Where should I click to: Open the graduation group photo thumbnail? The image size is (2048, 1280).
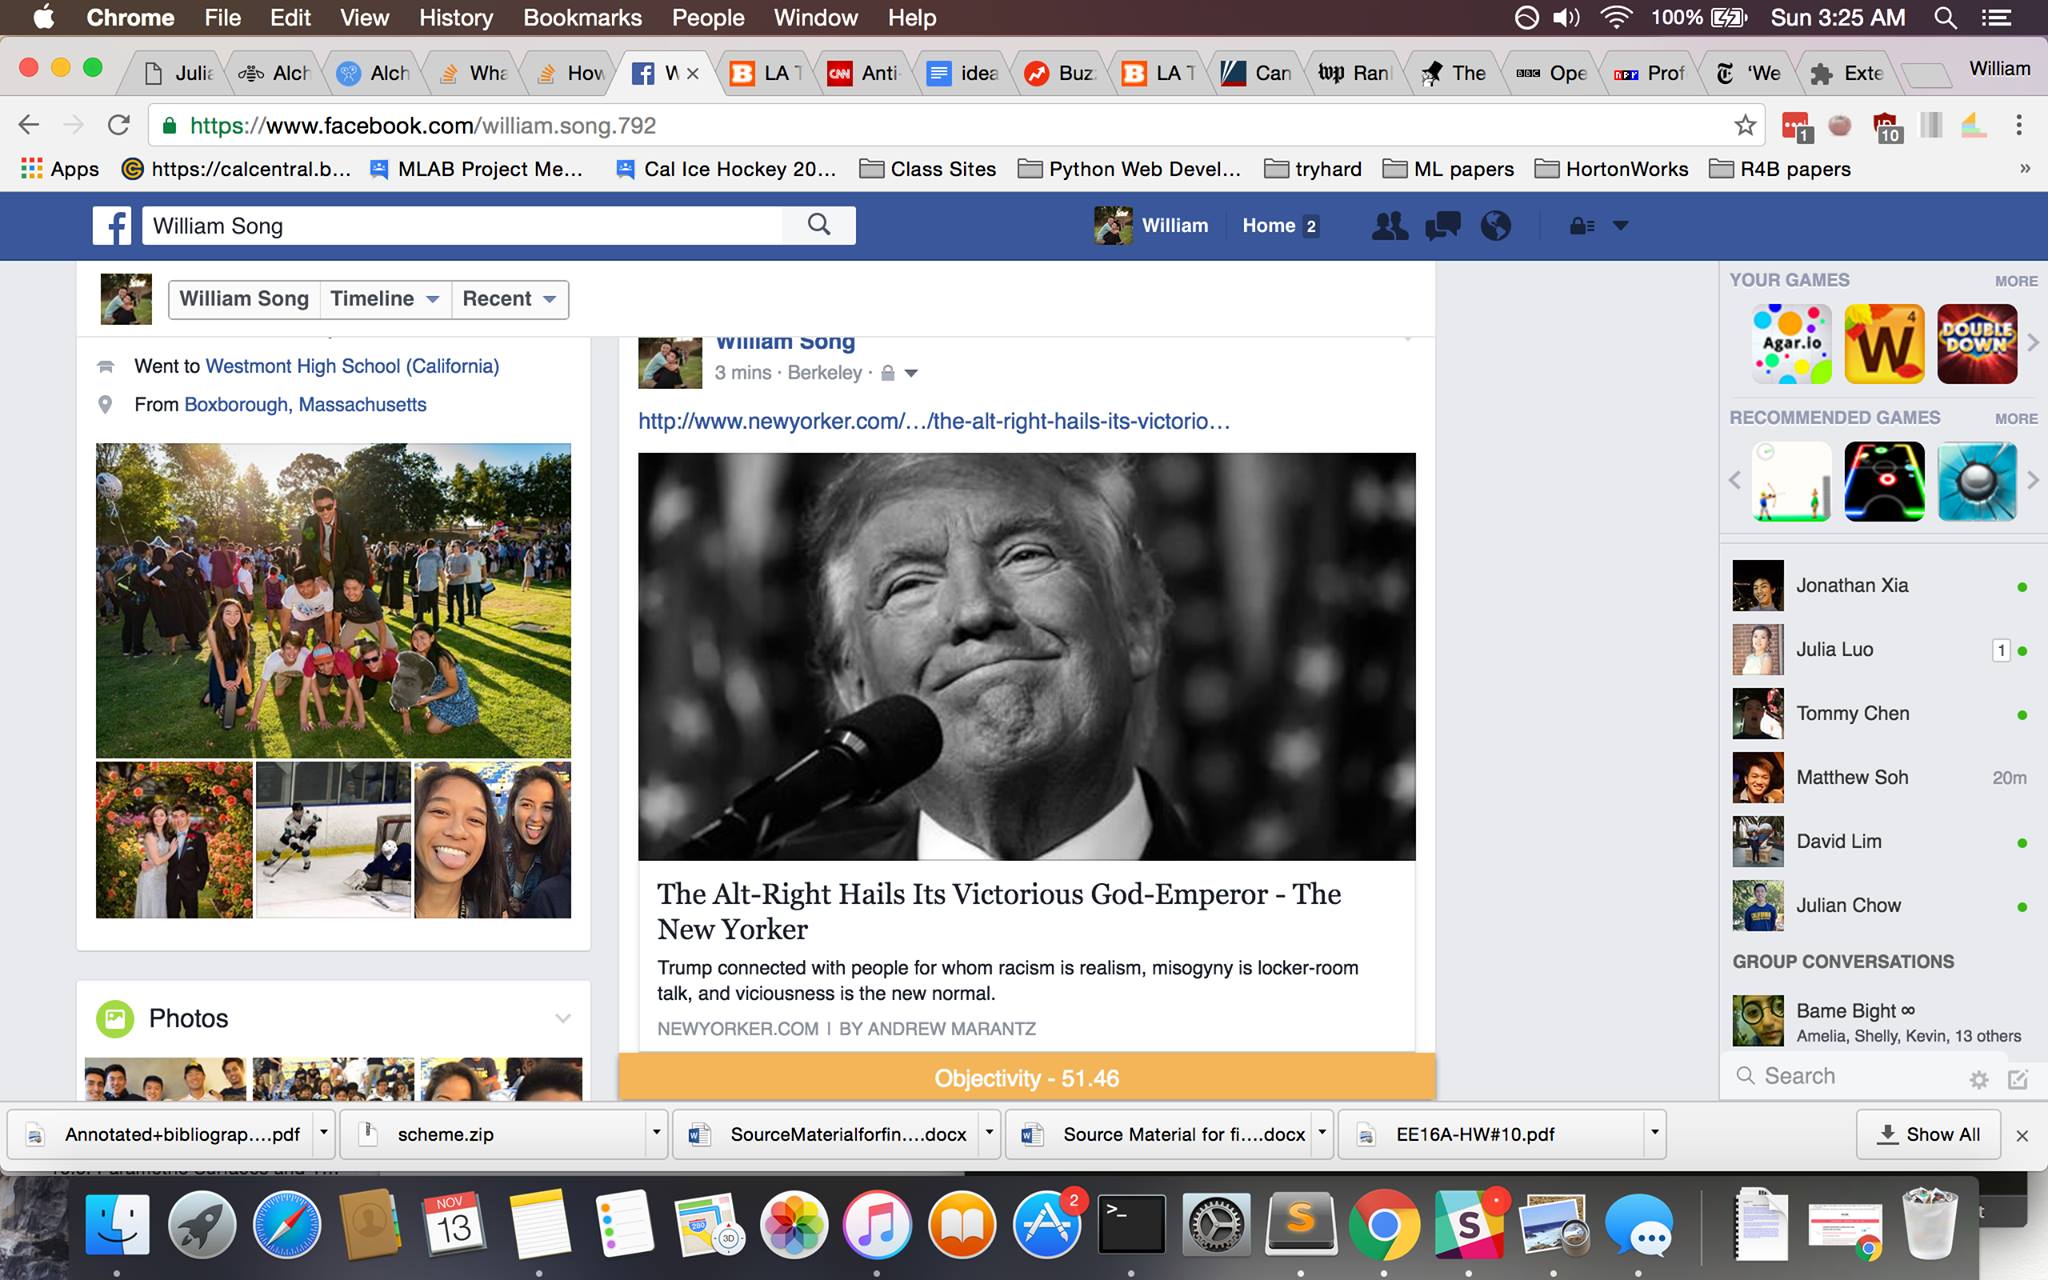point(333,600)
